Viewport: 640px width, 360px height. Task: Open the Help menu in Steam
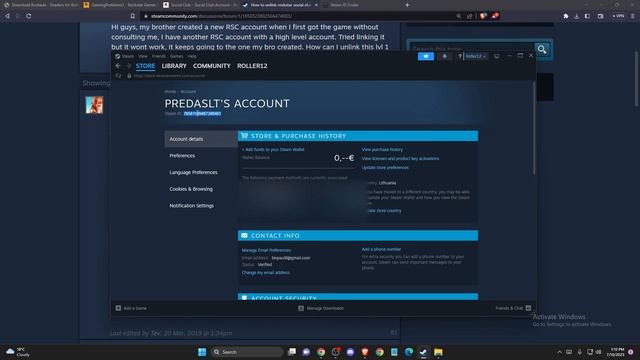(192, 56)
